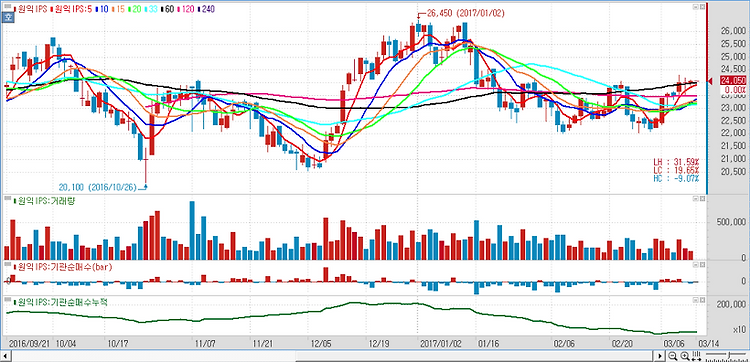The width and height of the screenshot is (750, 362).
Task: Minimize the price chart panel
Action: point(695,8)
